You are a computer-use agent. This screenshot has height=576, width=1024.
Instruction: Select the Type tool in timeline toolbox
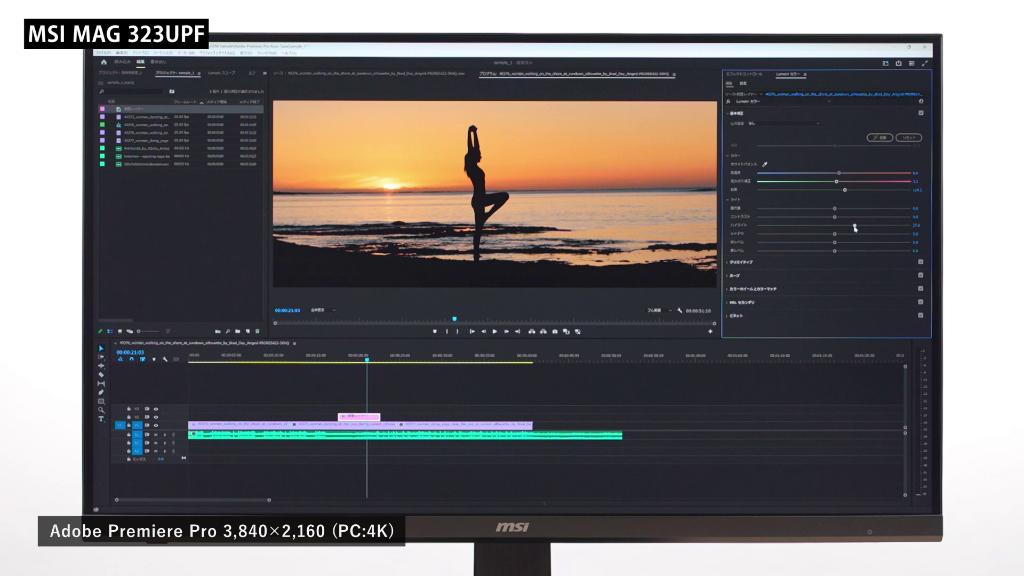(x=101, y=419)
